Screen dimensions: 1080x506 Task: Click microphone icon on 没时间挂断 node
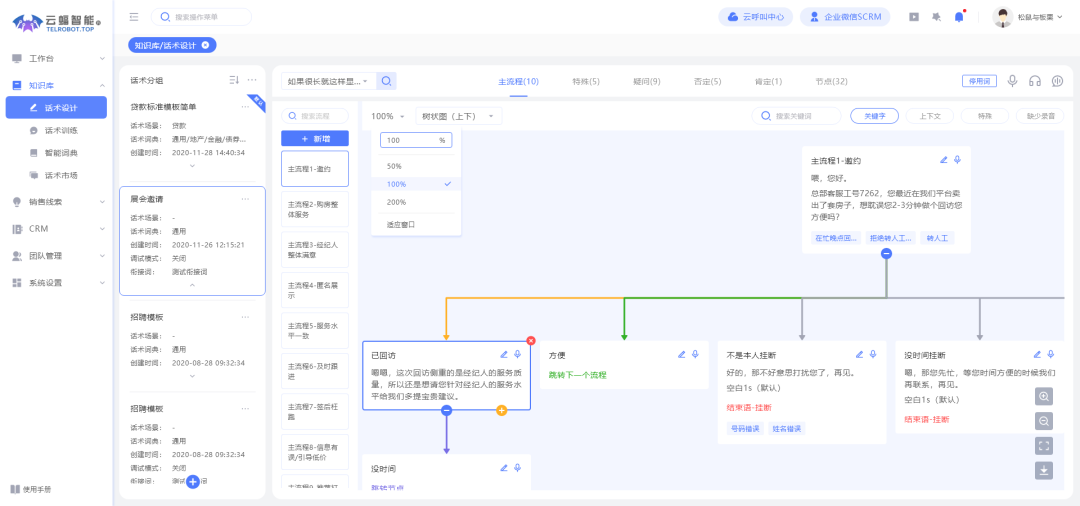[x=1050, y=355]
